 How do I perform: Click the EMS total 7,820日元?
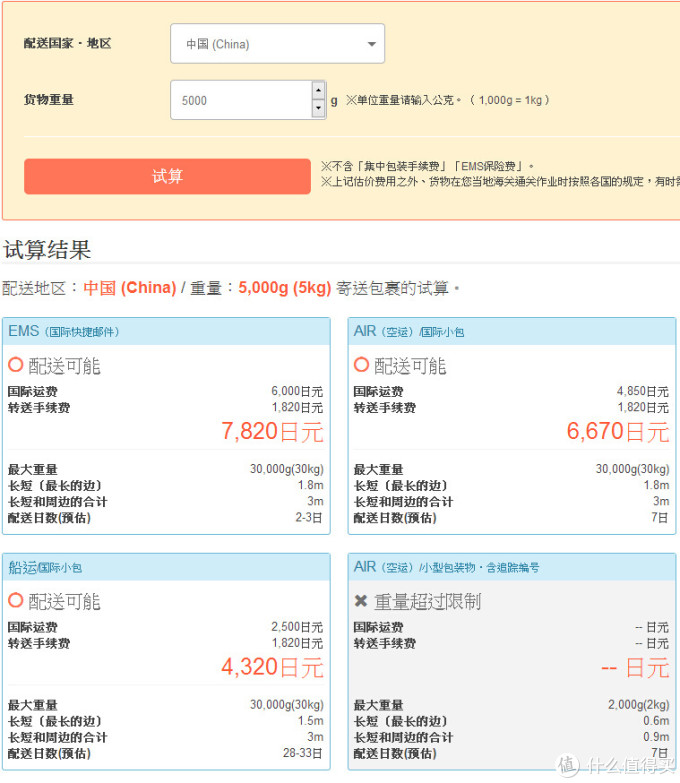pyautogui.click(x=272, y=431)
